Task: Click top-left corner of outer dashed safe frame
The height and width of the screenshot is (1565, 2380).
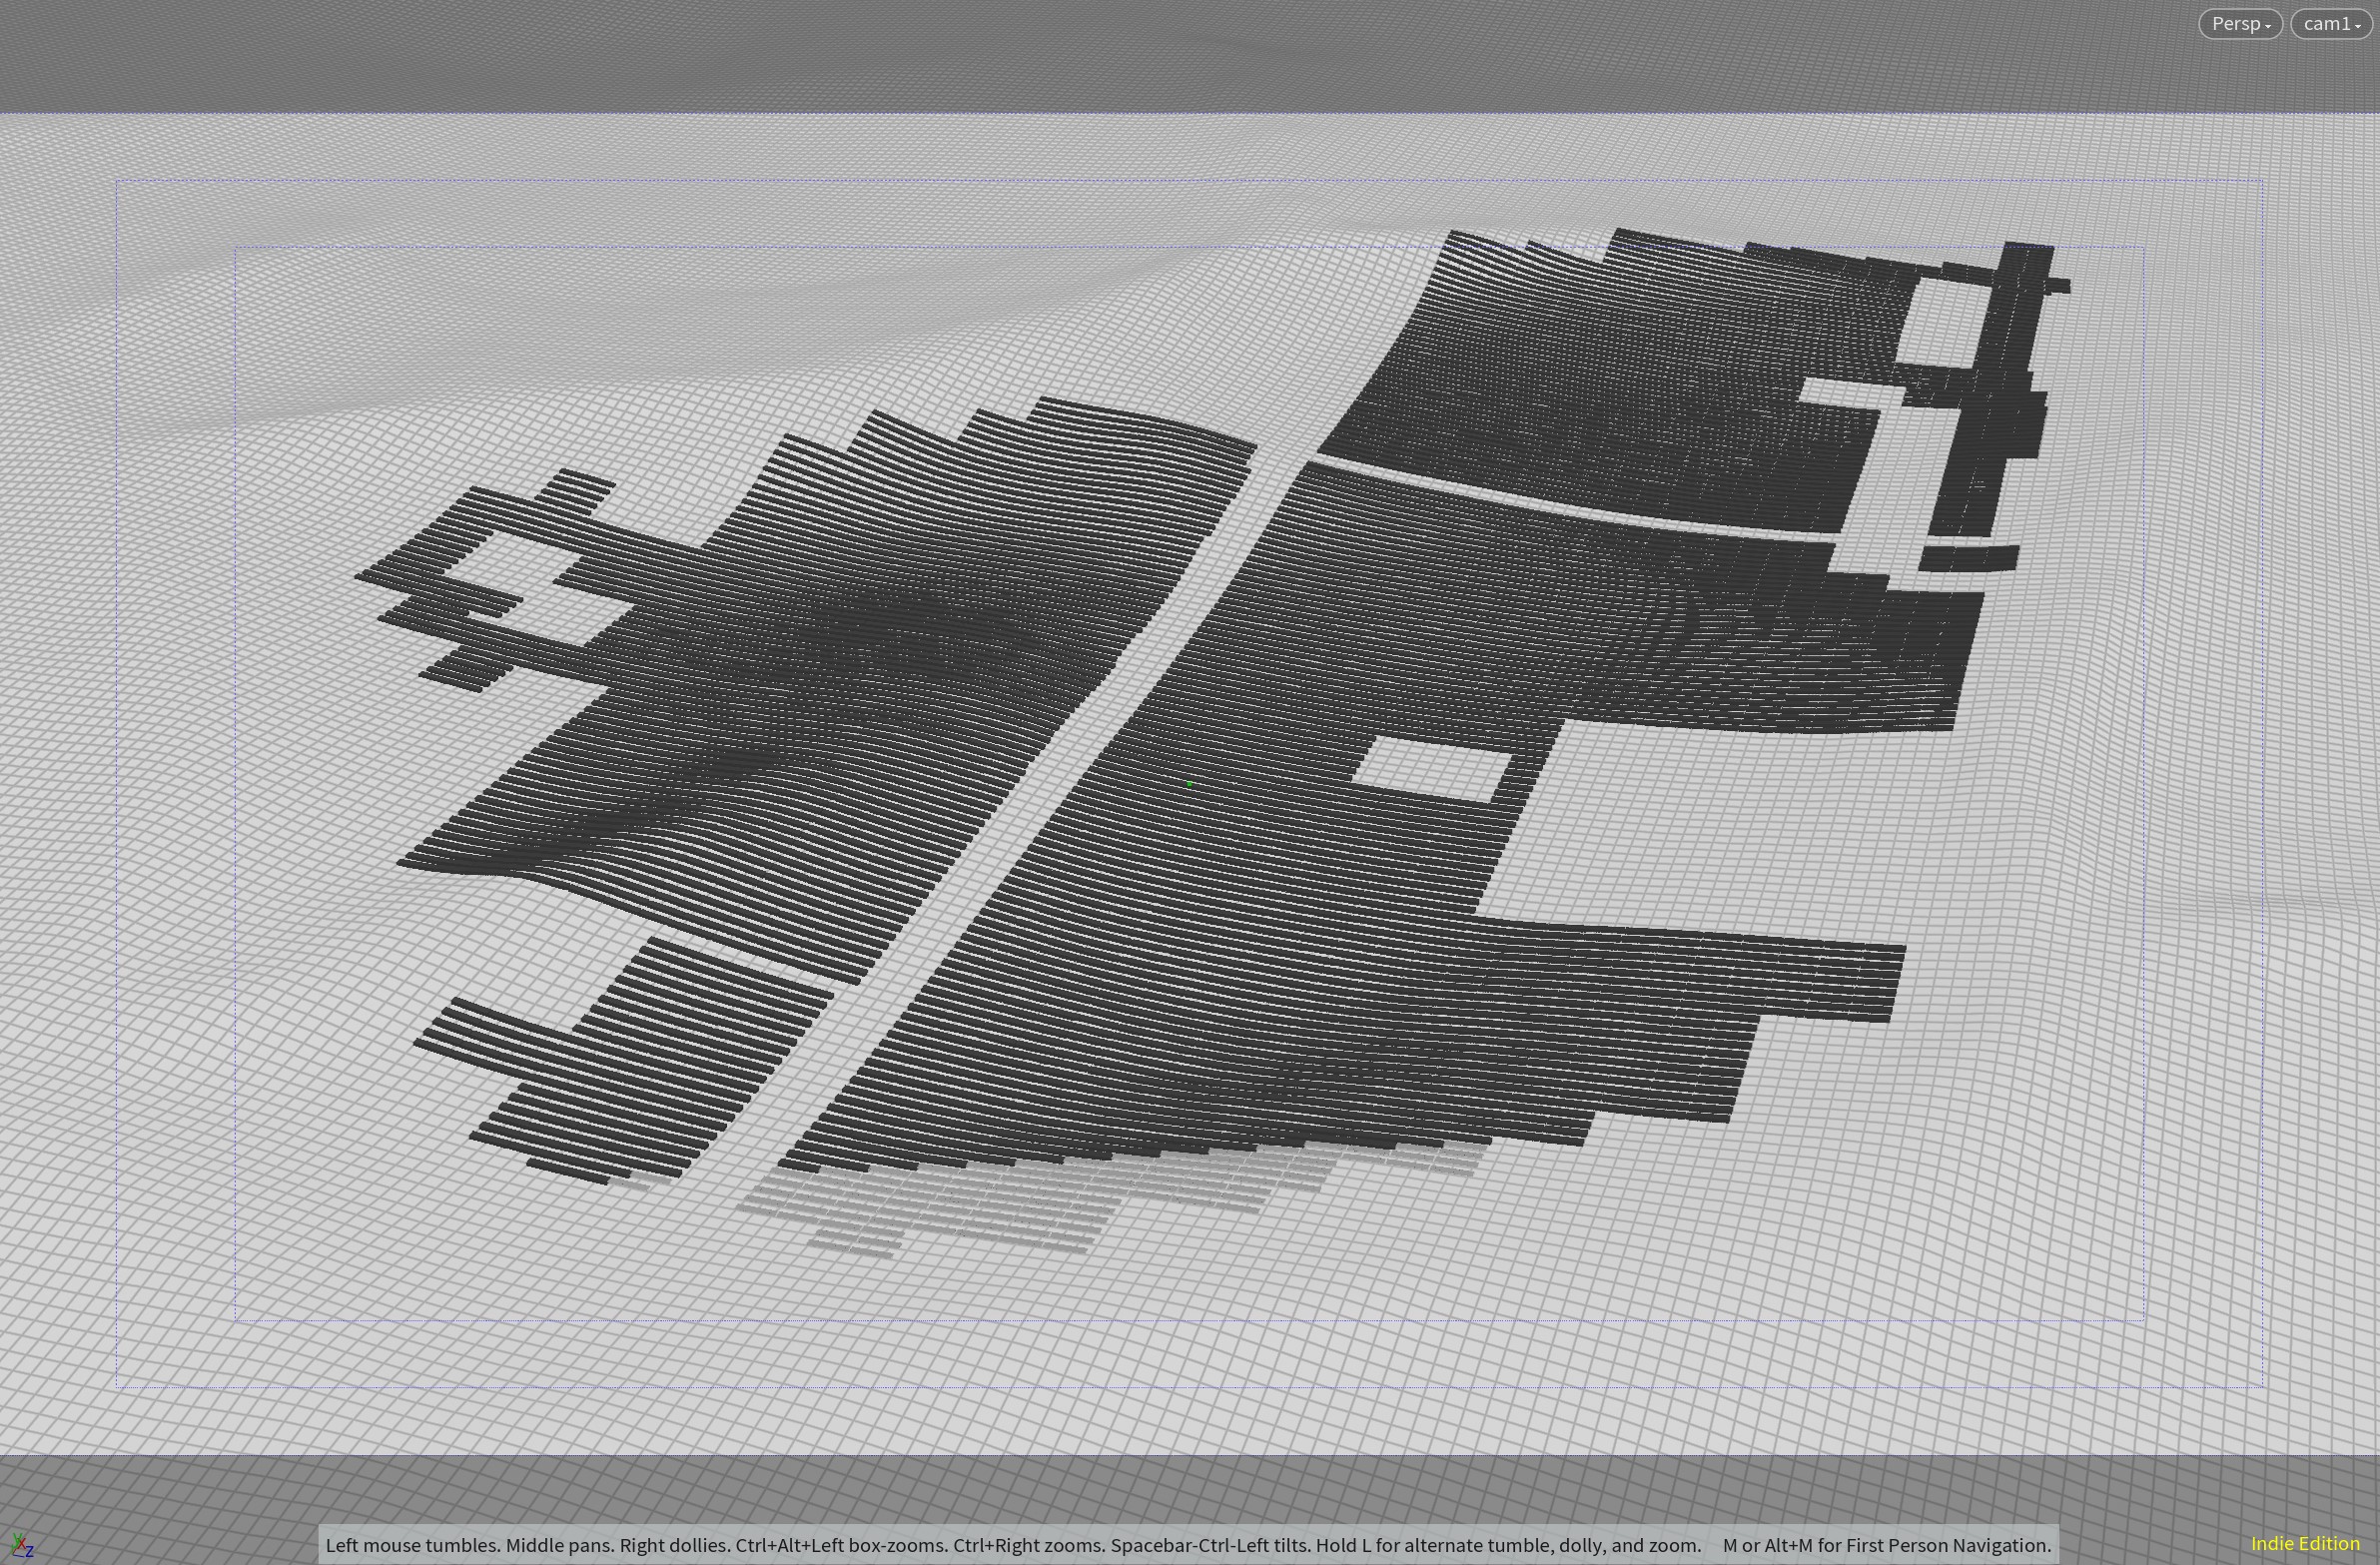Action: pyautogui.click(x=118, y=182)
